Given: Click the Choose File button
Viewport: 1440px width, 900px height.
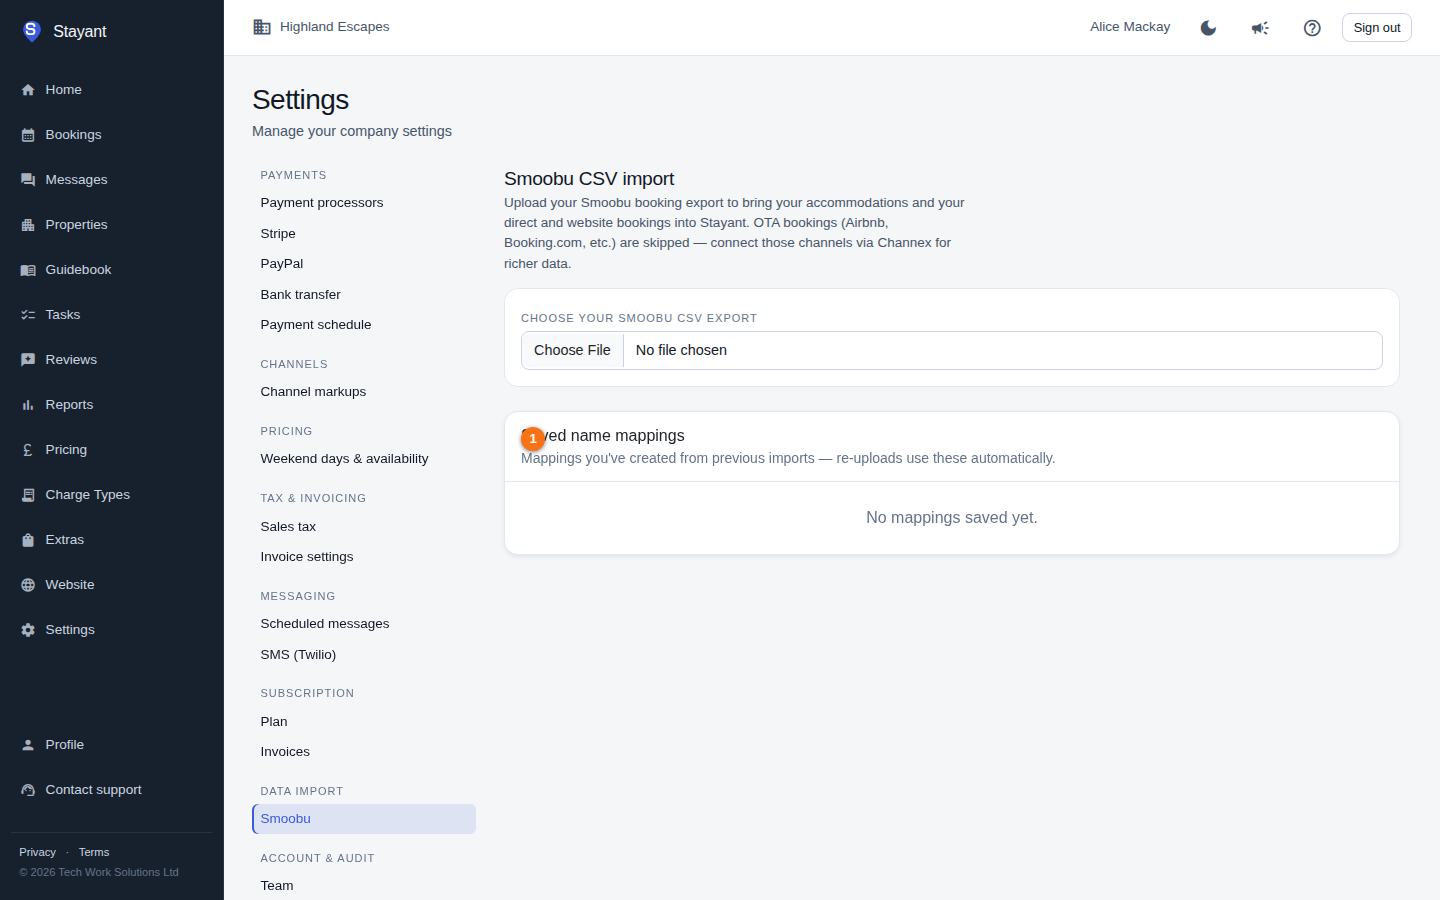Looking at the screenshot, I should 572,350.
